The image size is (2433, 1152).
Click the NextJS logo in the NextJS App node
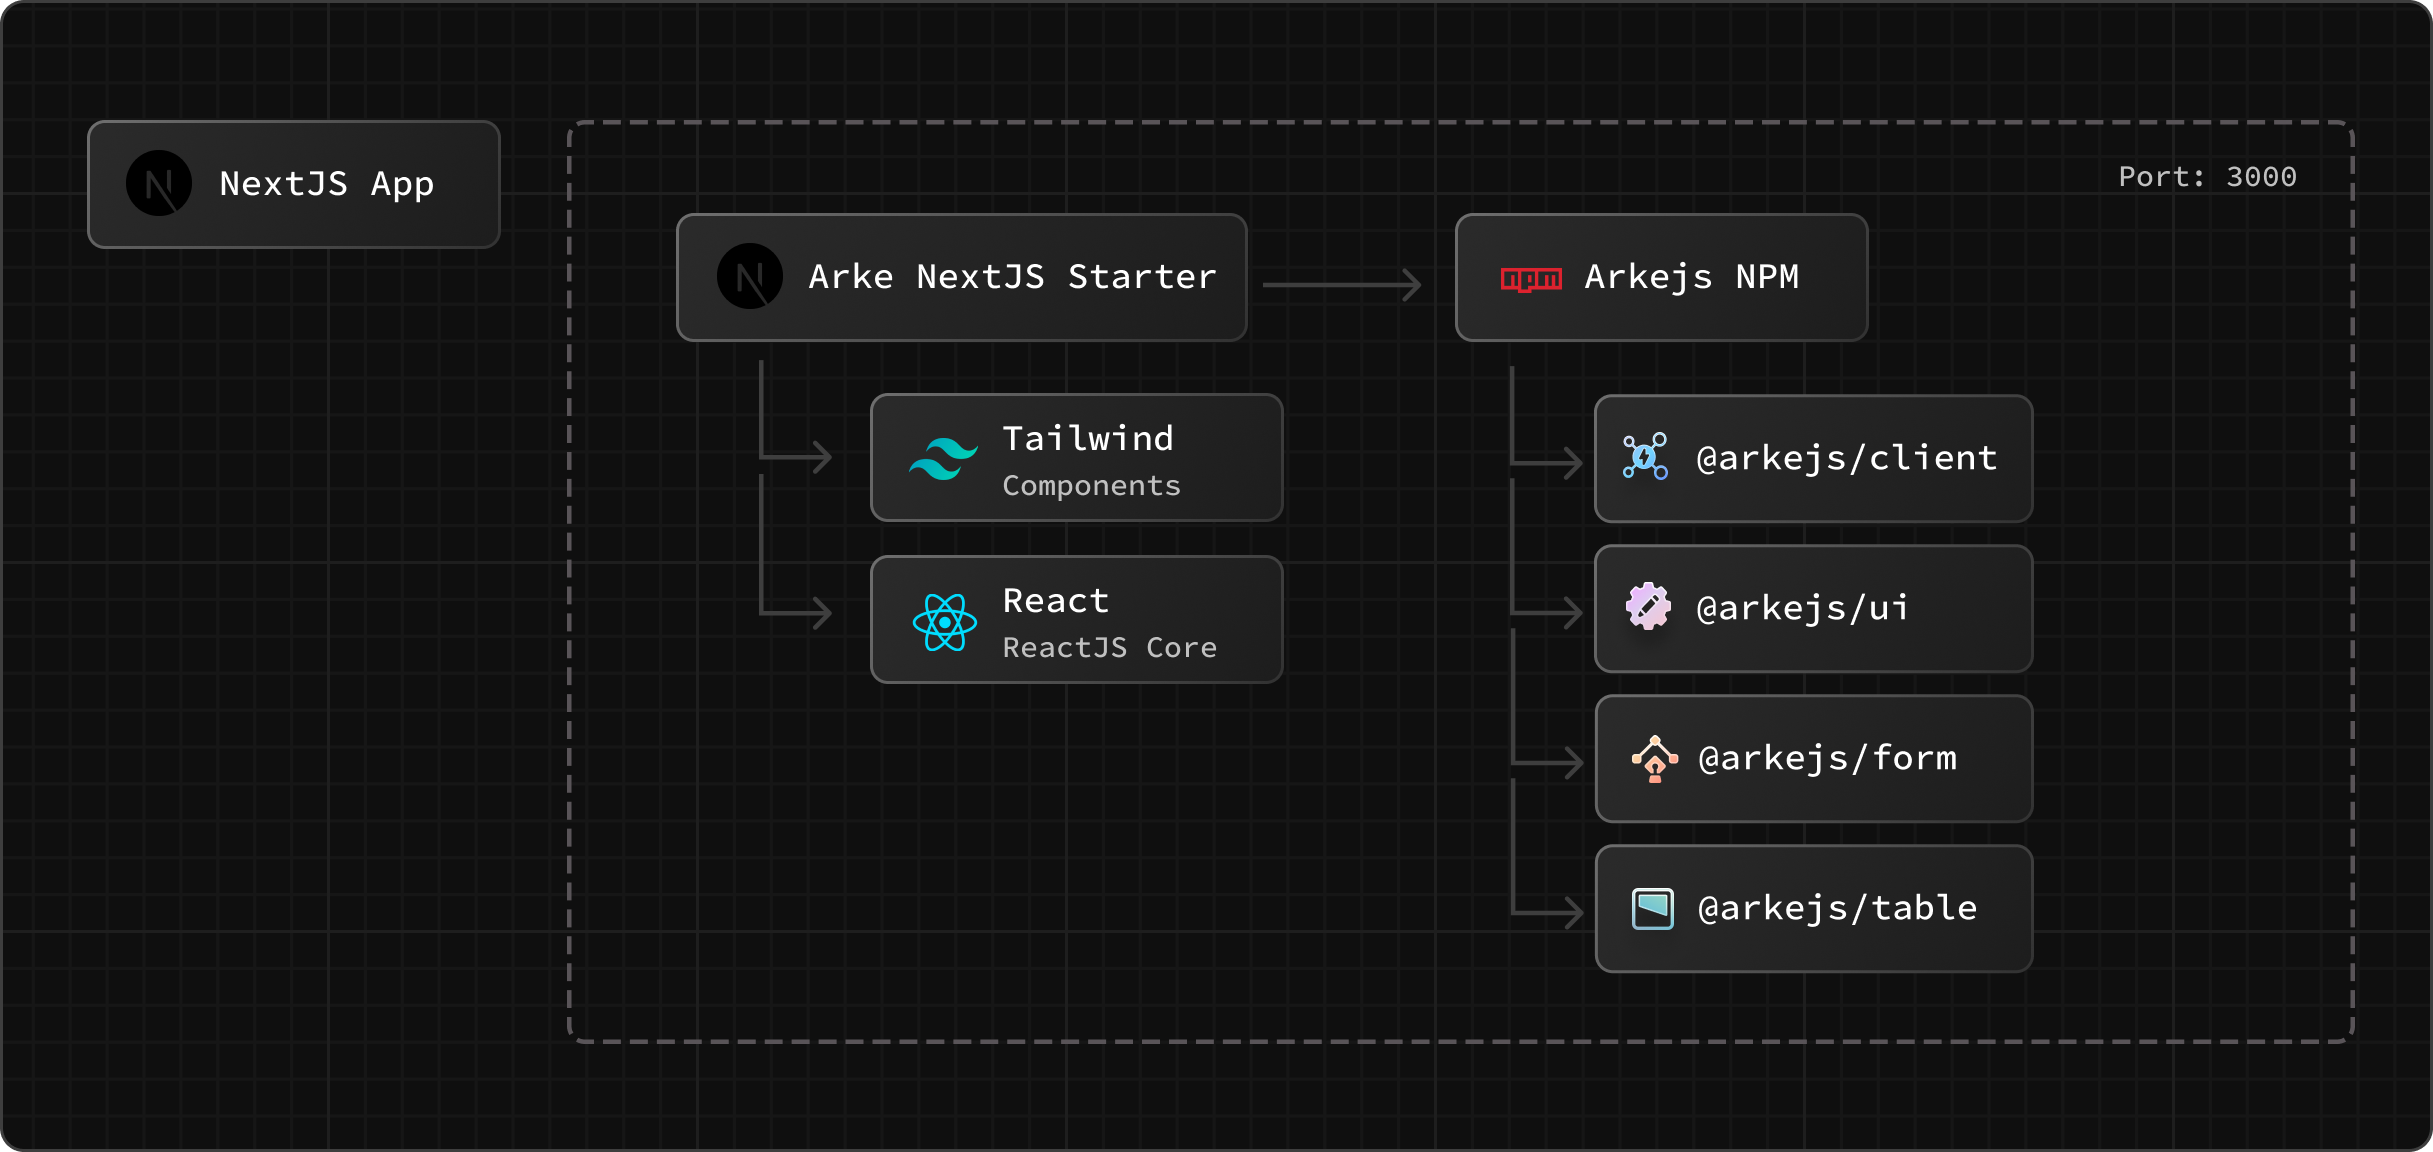[158, 183]
